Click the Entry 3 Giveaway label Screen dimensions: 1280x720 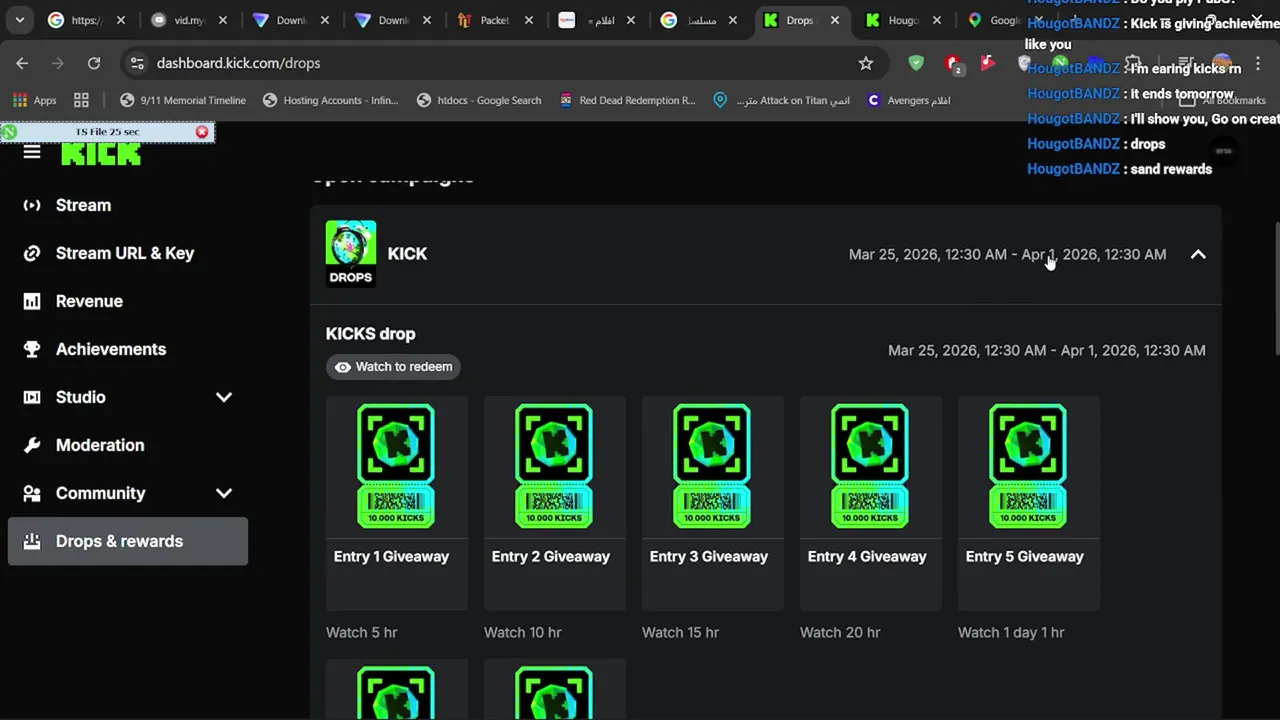tap(709, 556)
